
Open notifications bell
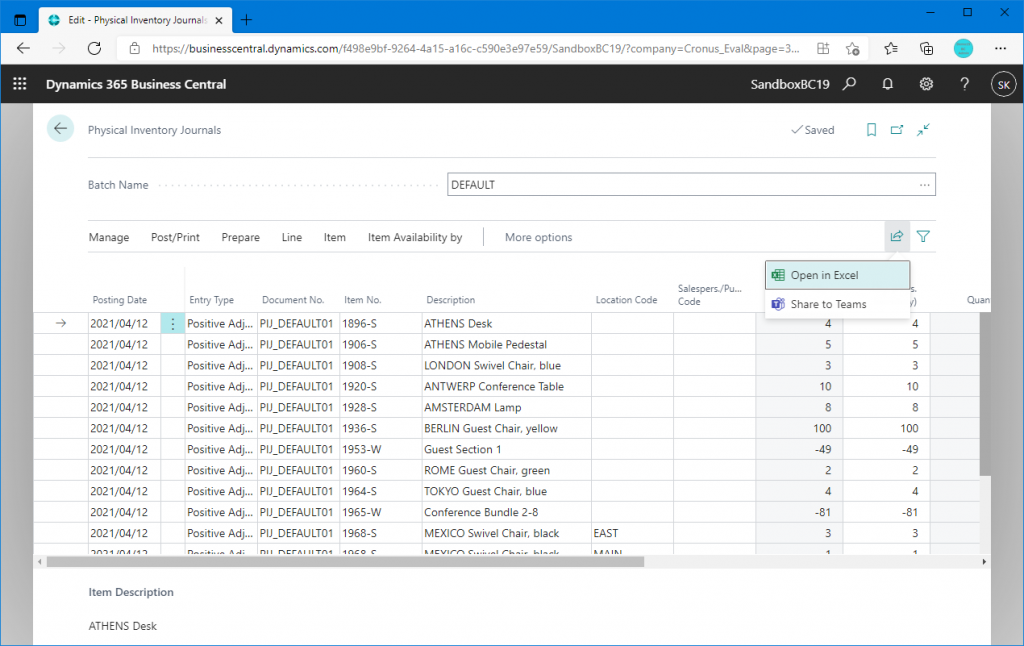(888, 84)
